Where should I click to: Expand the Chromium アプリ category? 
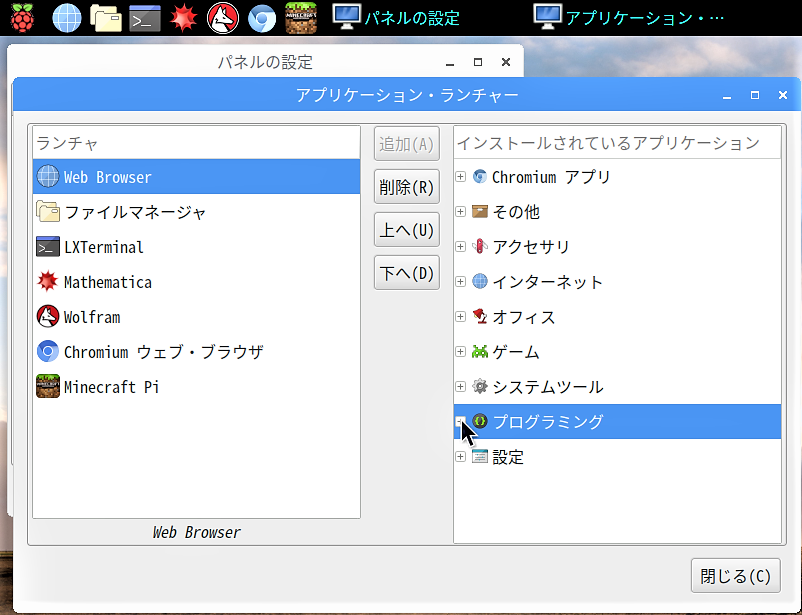coord(460,177)
